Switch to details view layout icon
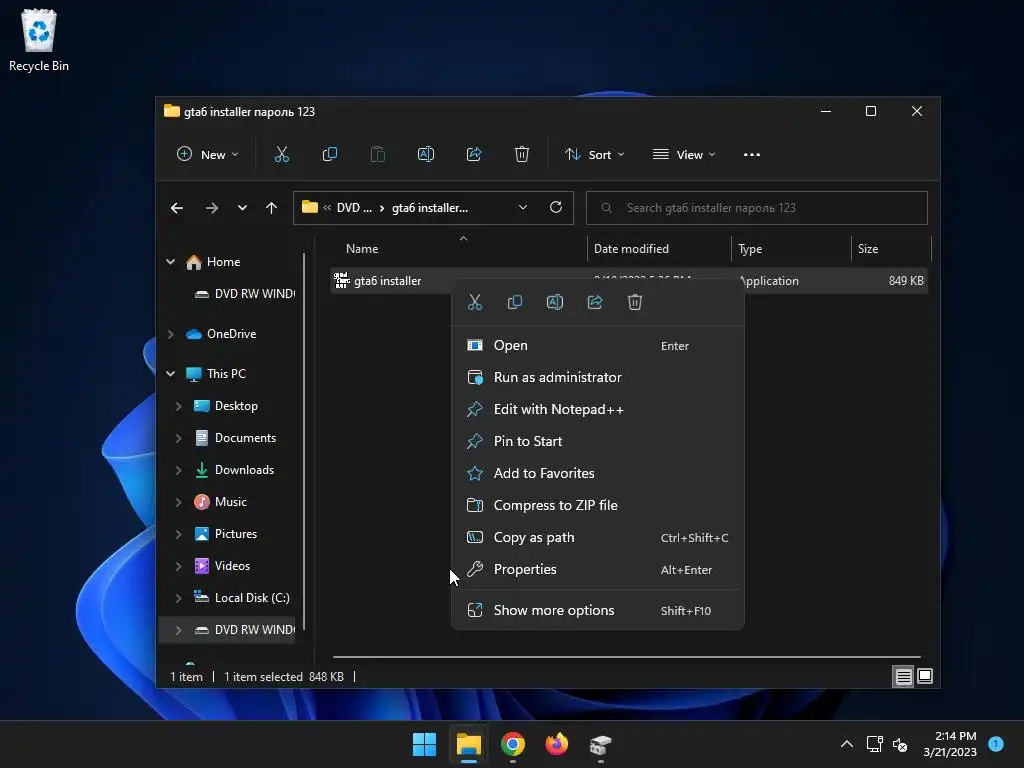 (x=903, y=677)
